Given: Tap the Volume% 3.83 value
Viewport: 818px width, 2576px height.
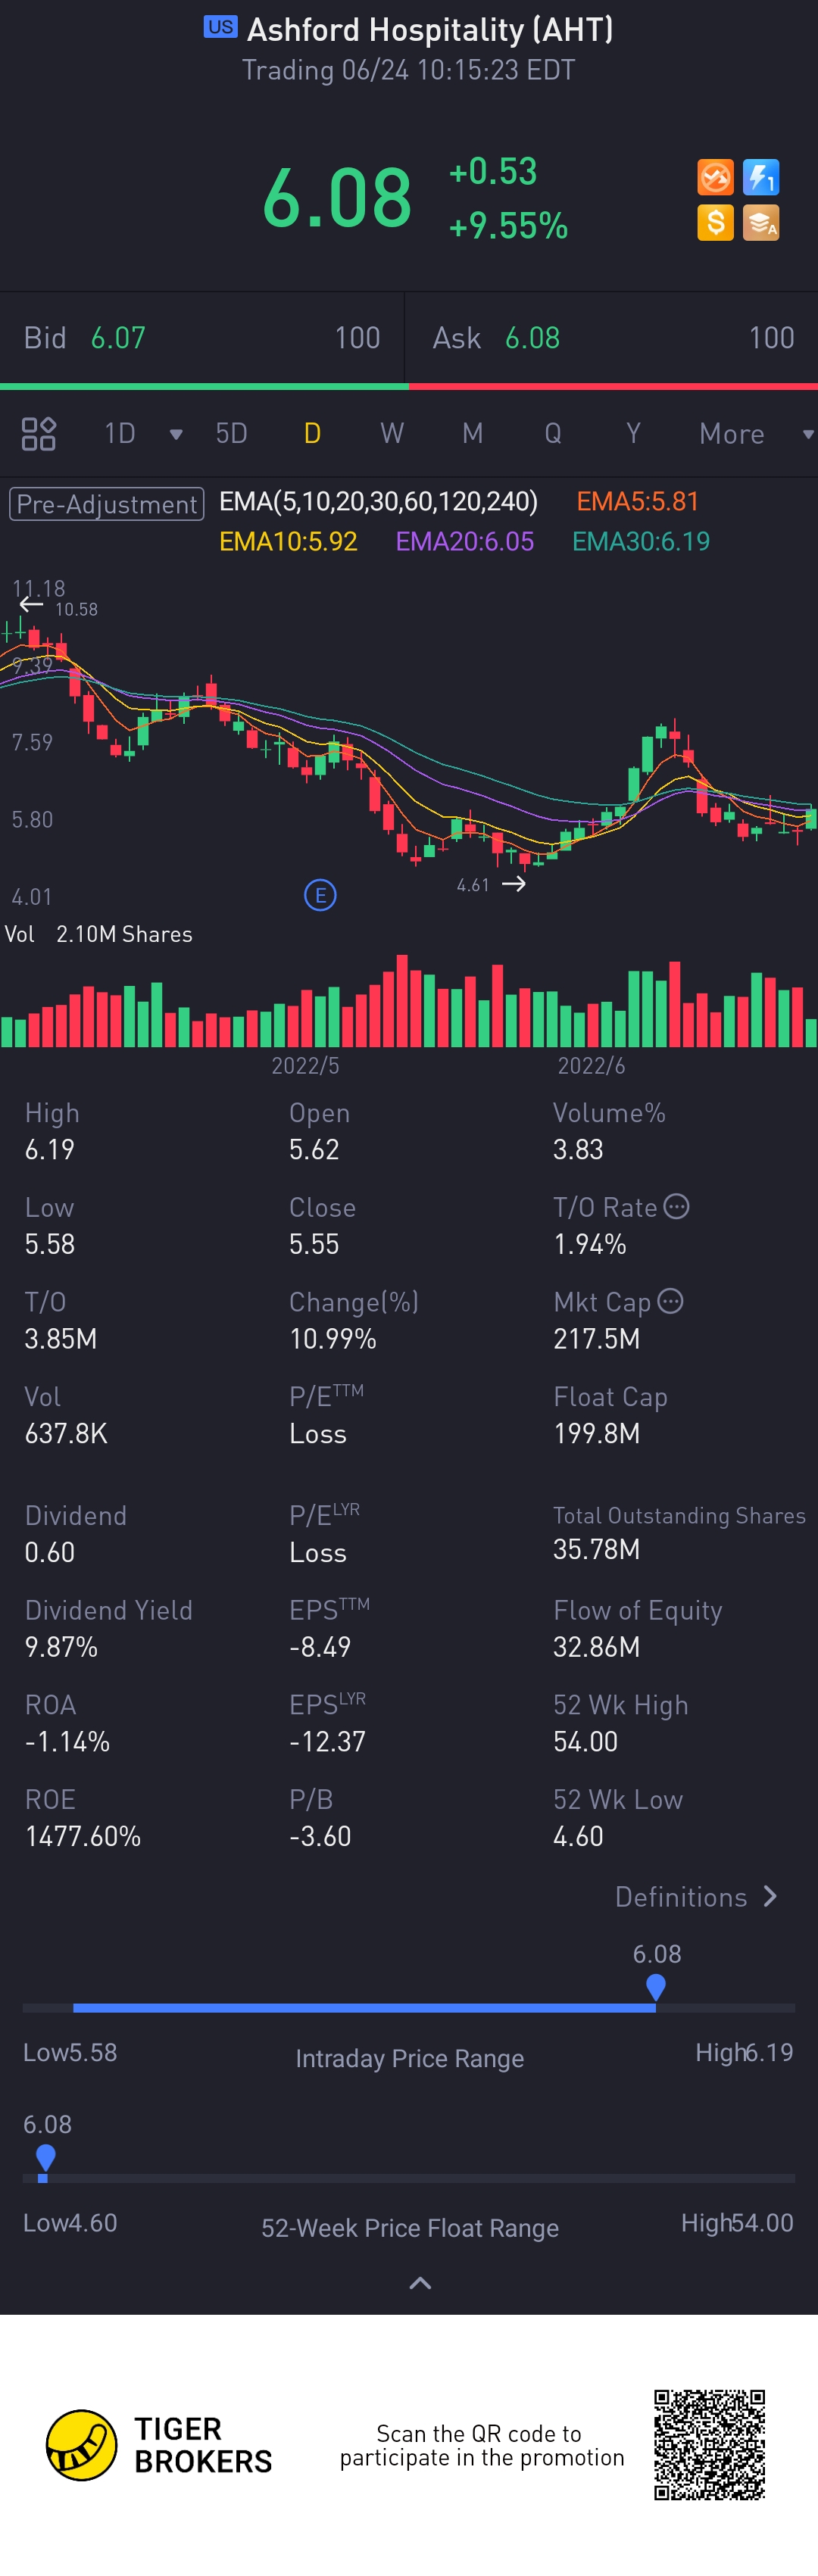Looking at the screenshot, I should tap(578, 1150).
